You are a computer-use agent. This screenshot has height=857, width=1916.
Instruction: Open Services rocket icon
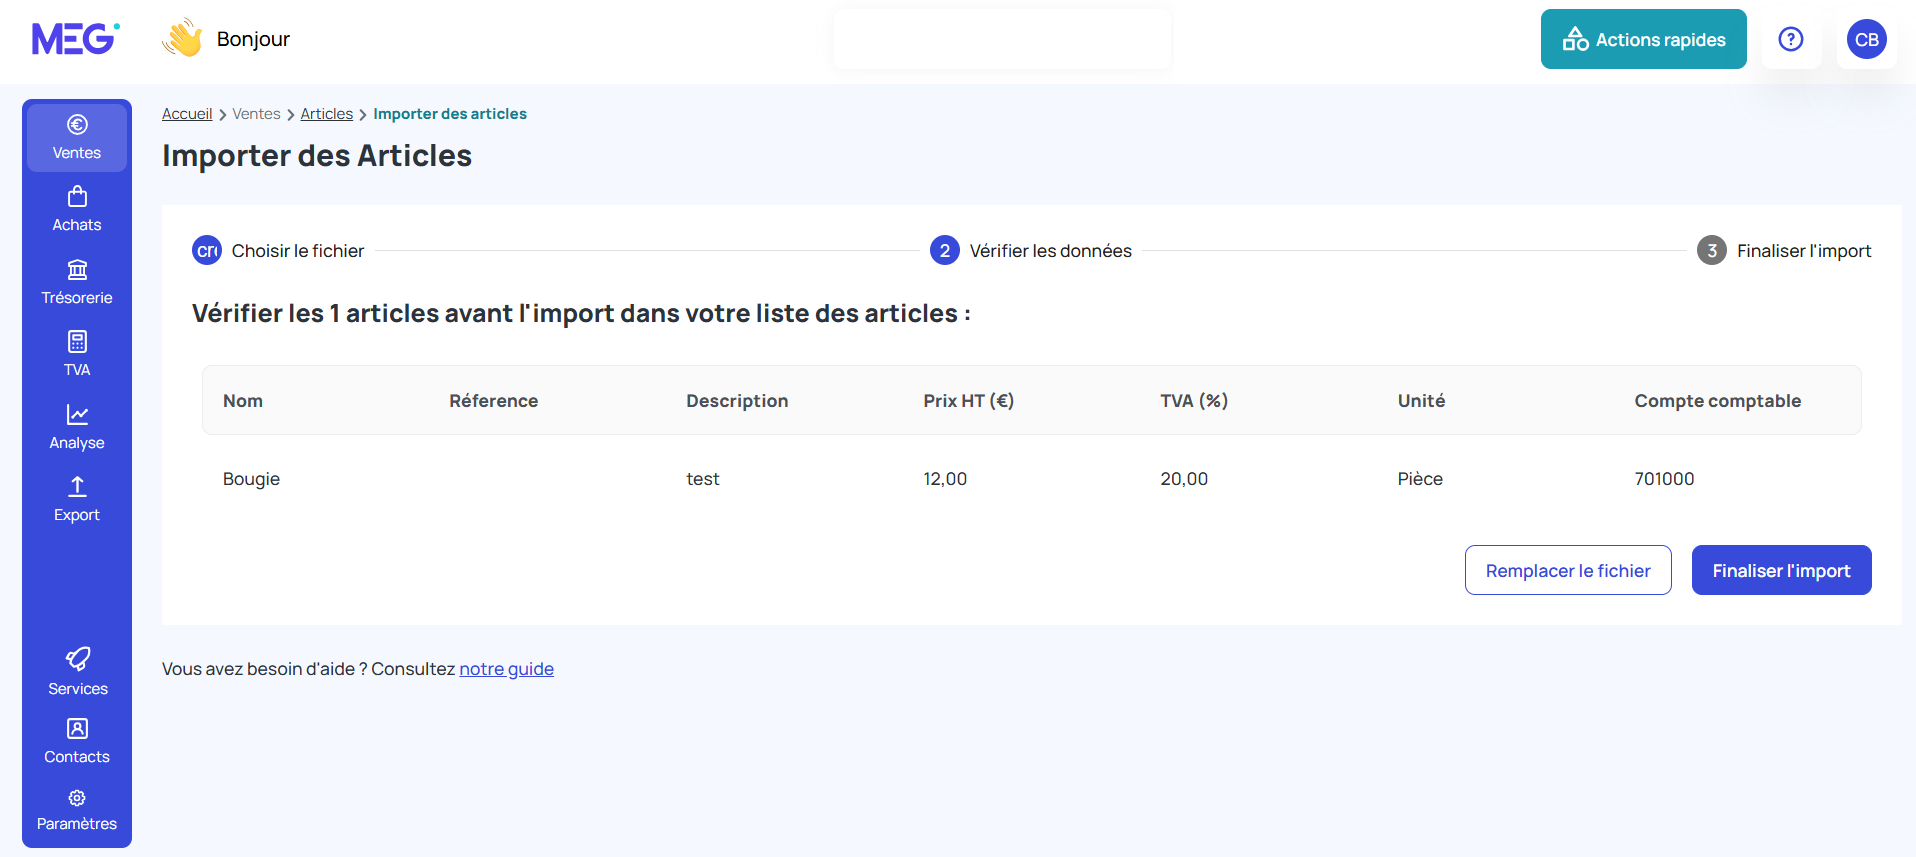coord(77,671)
